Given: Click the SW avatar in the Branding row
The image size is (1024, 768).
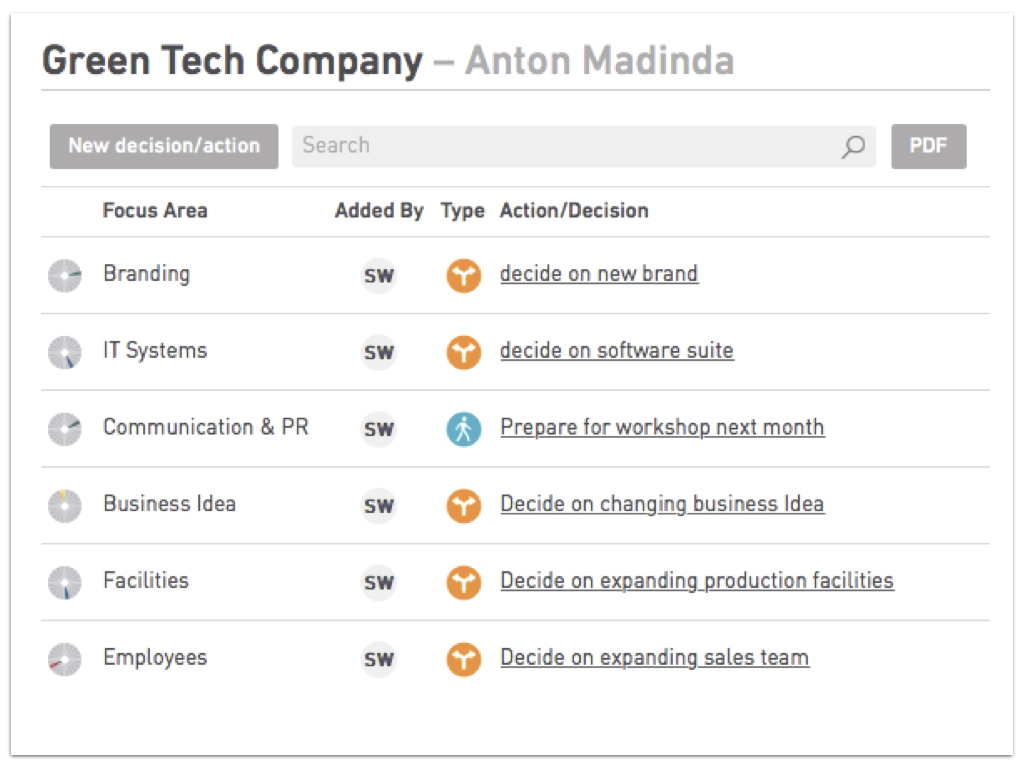Looking at the screenshot, I should [379, 276].
